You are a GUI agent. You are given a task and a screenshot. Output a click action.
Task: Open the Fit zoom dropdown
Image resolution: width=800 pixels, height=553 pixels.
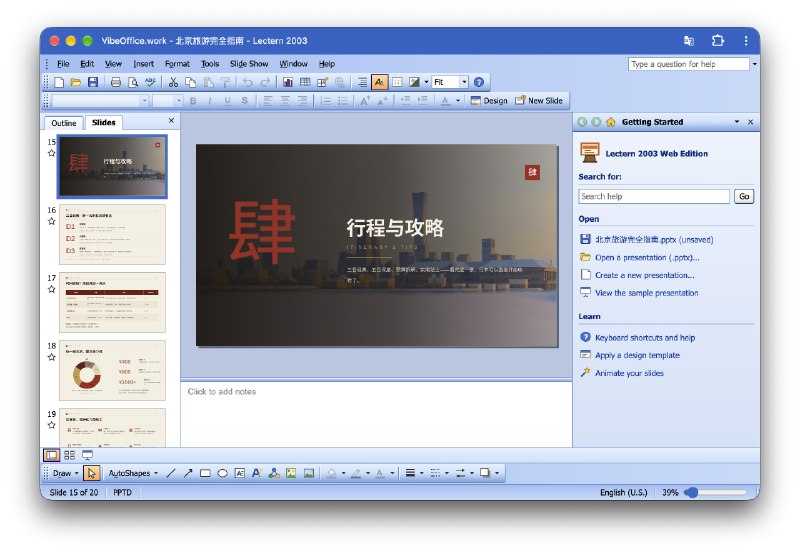tap(464, 82)
